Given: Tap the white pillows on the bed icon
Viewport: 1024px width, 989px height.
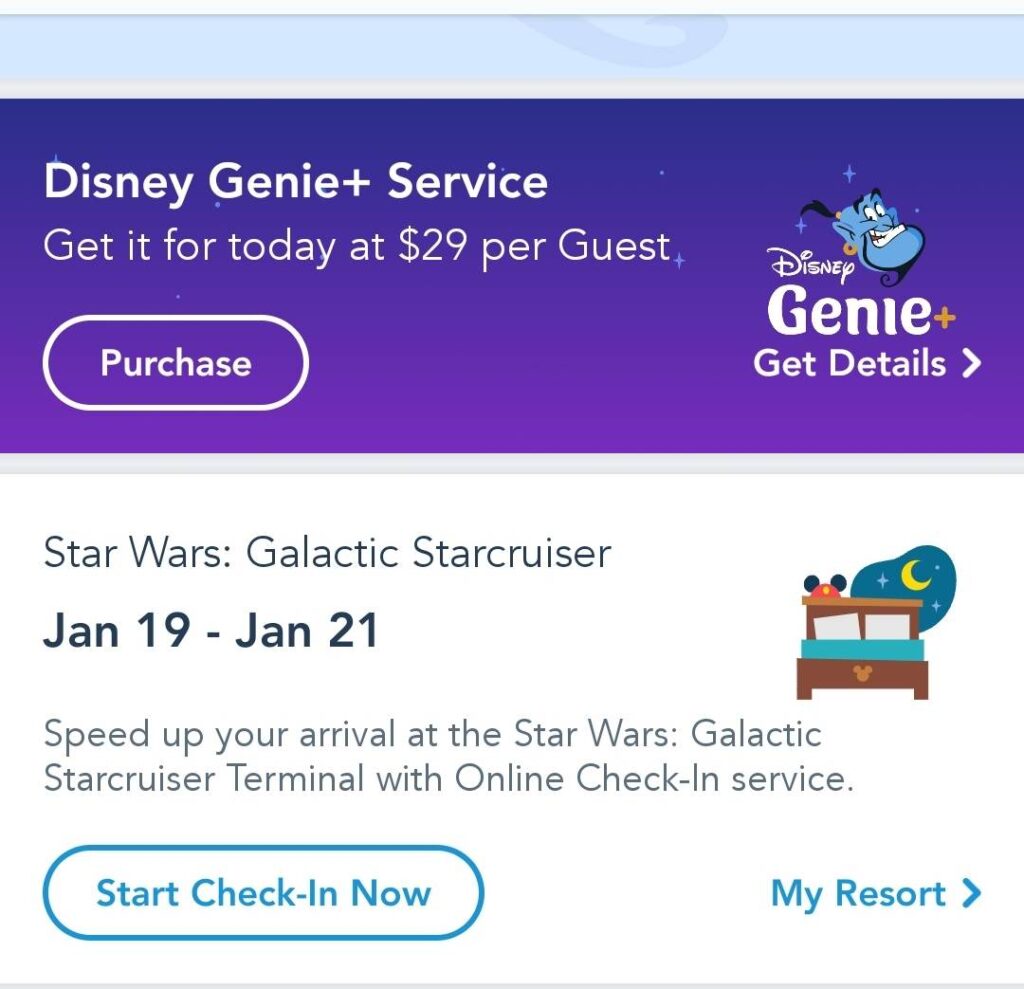Looking at the screenshot, I should (863, 627).
